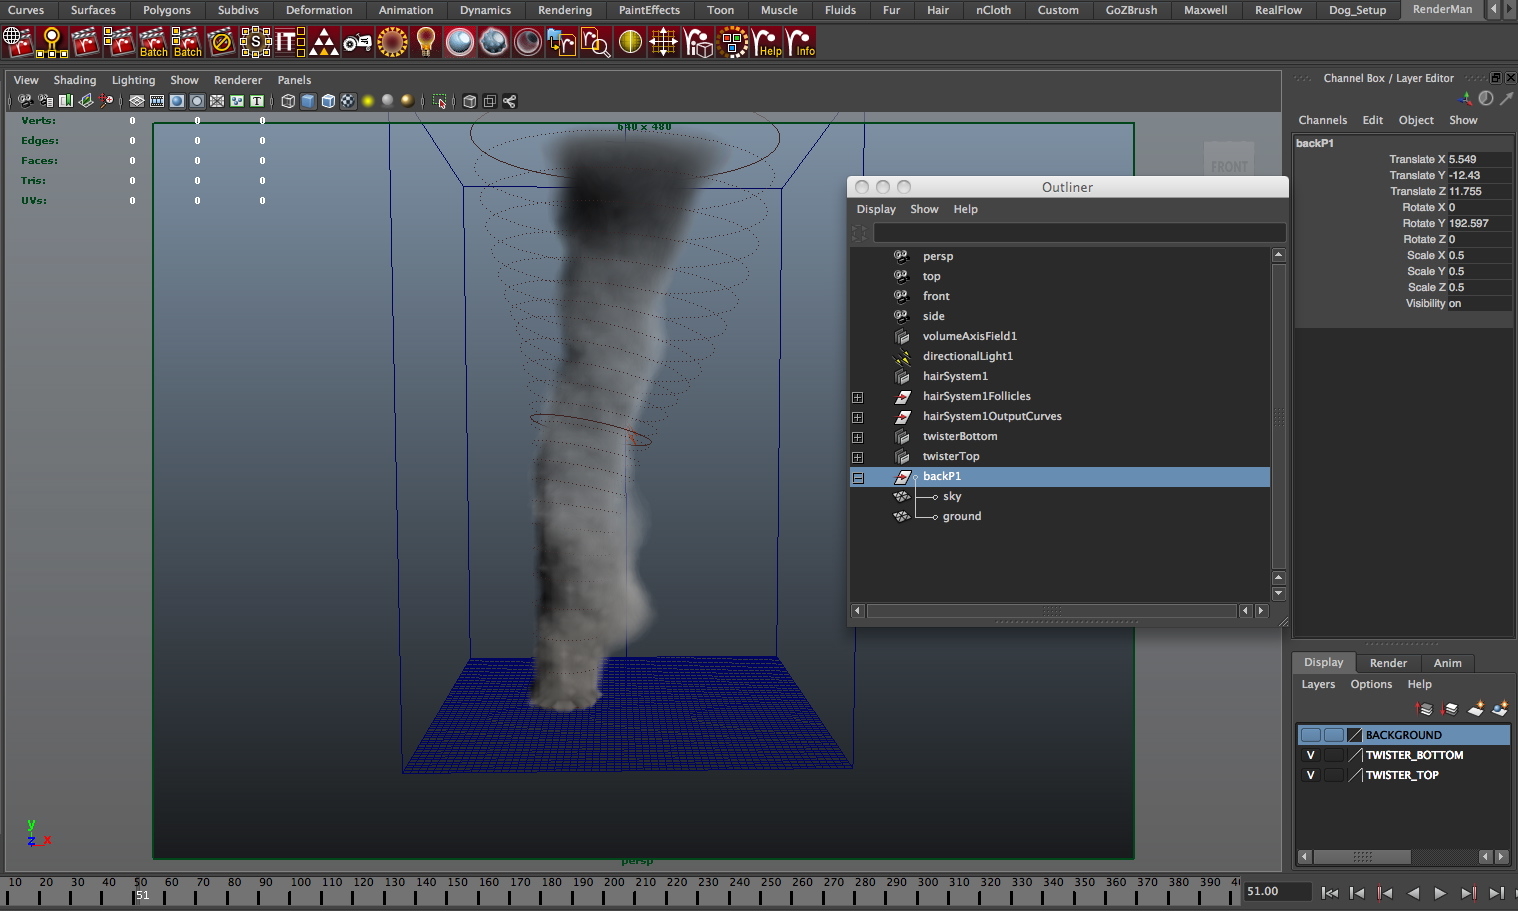Toggle visibility of the TWISTER_BOTTOM layer
Image resolution: width=1518 pixels, height=911 pixels.
[1310, 755]
